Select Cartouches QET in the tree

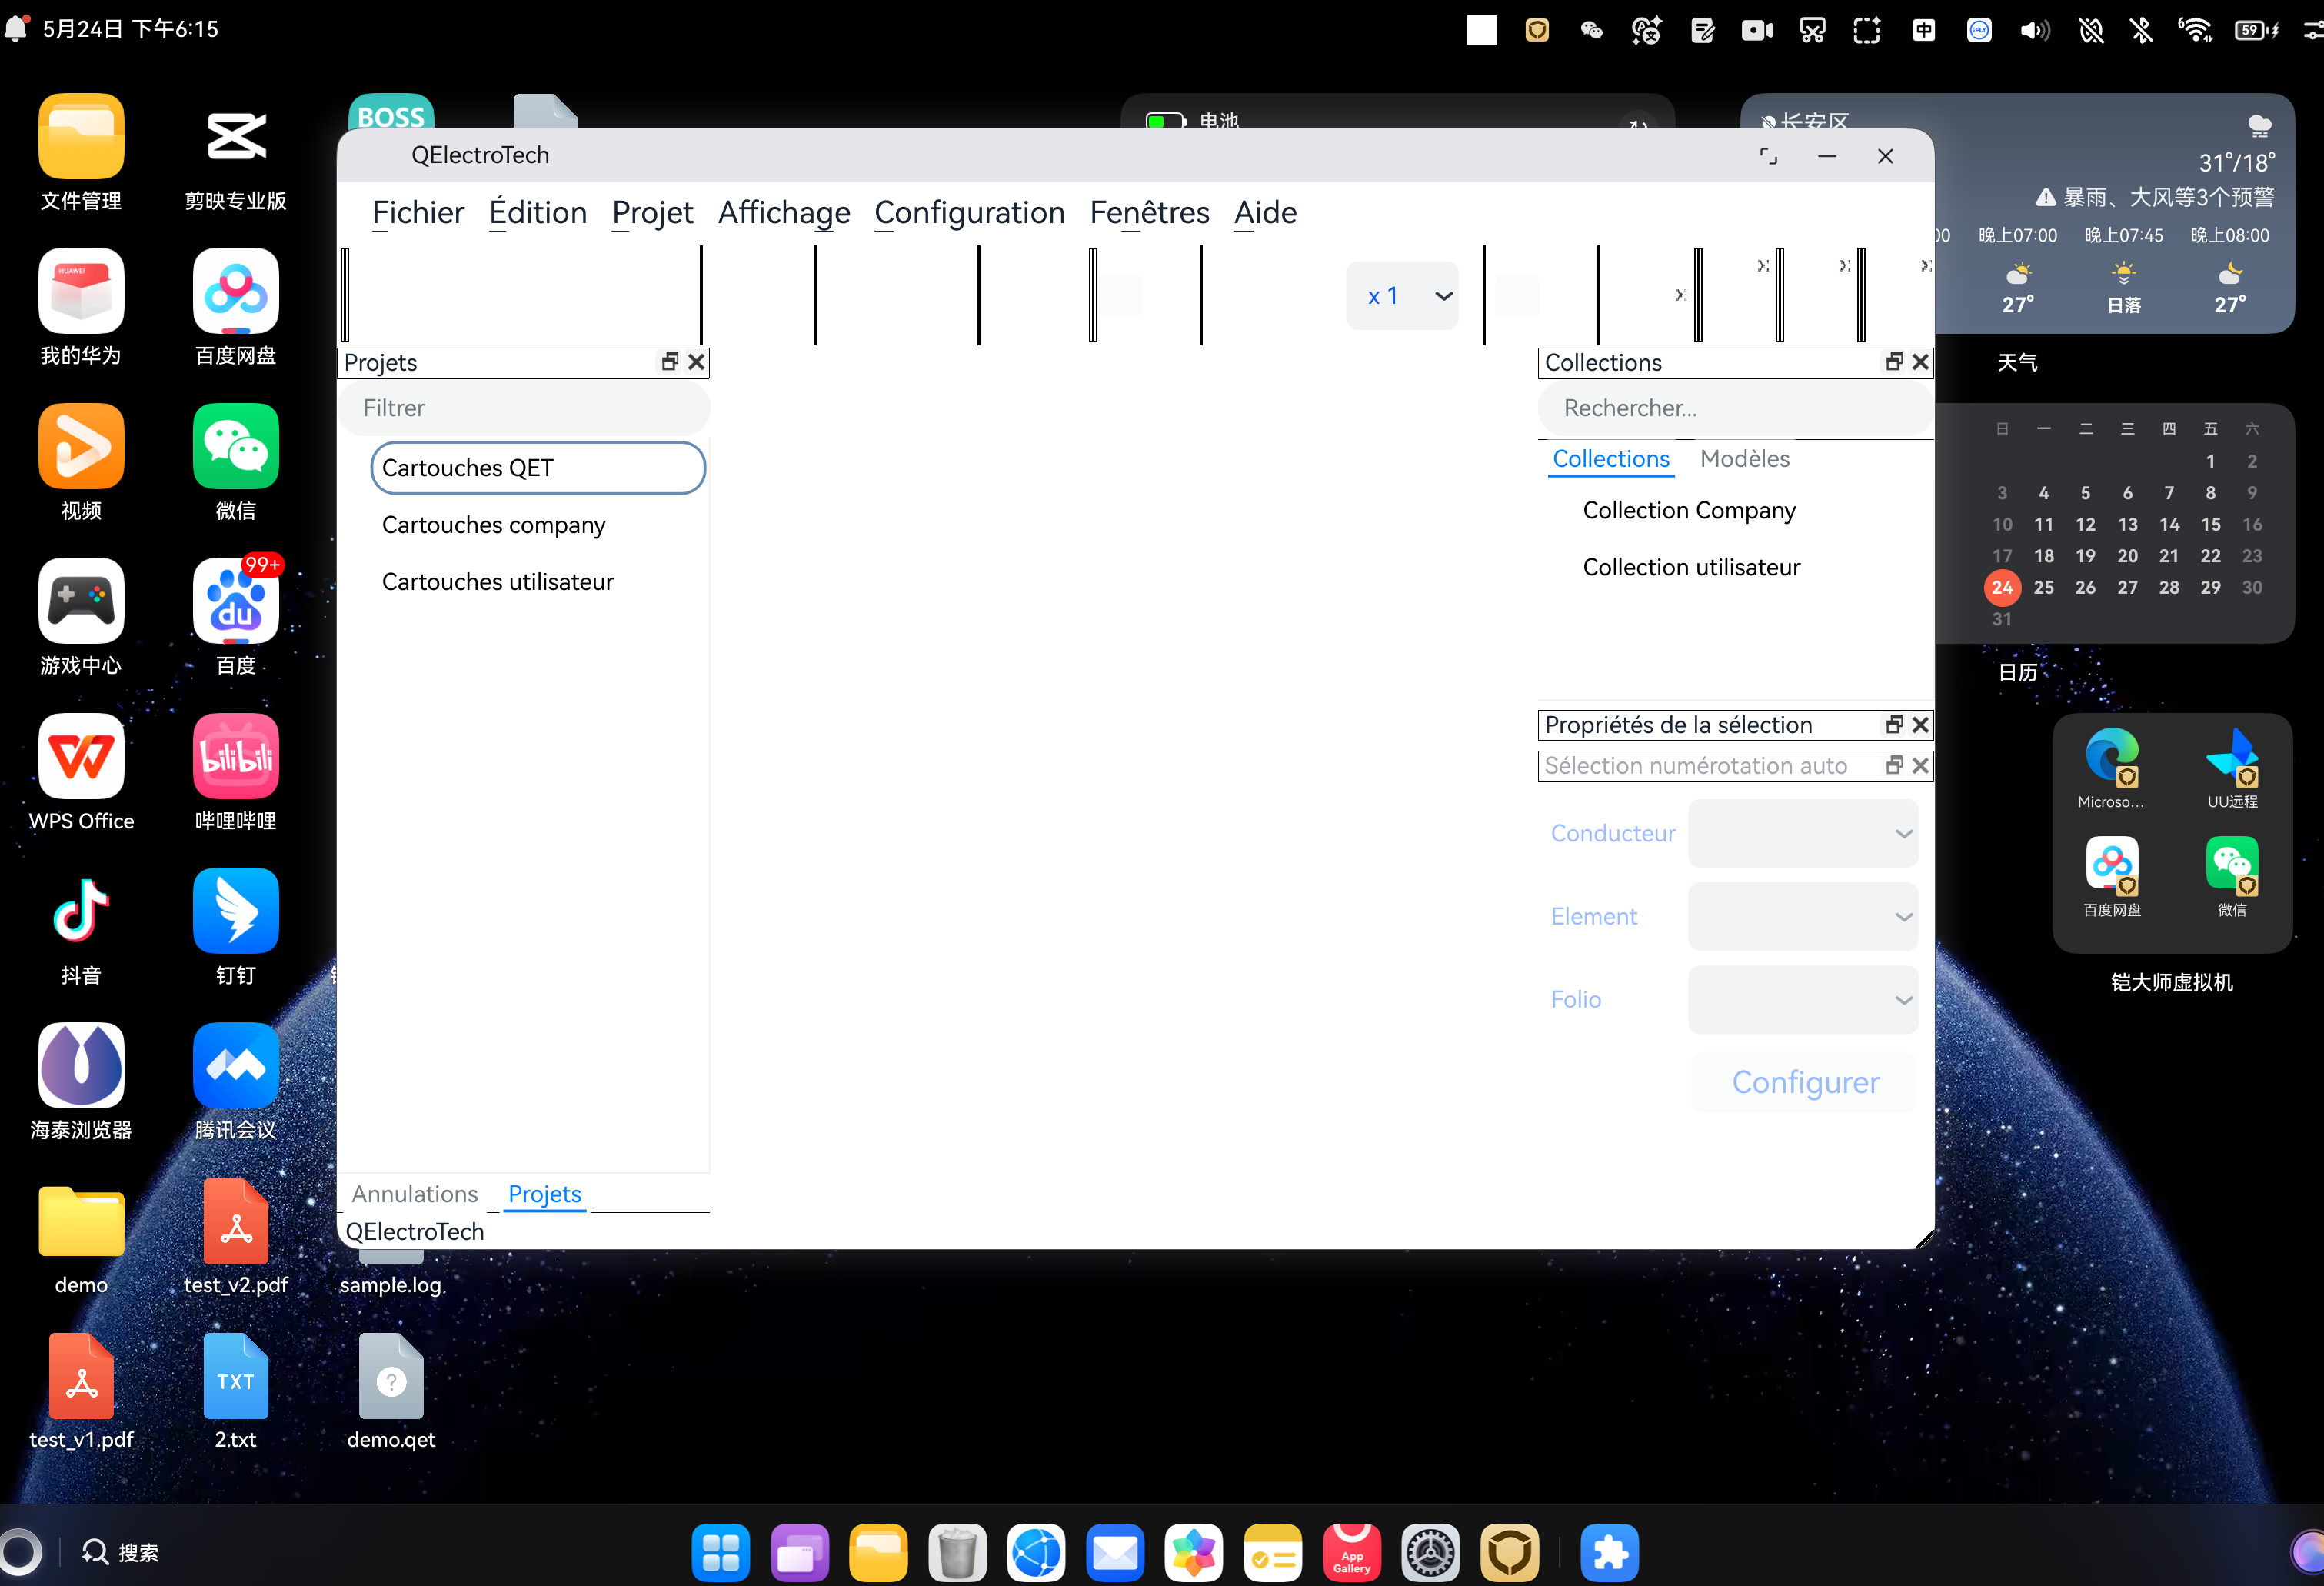pyautogui.click(x=538, y=468)
